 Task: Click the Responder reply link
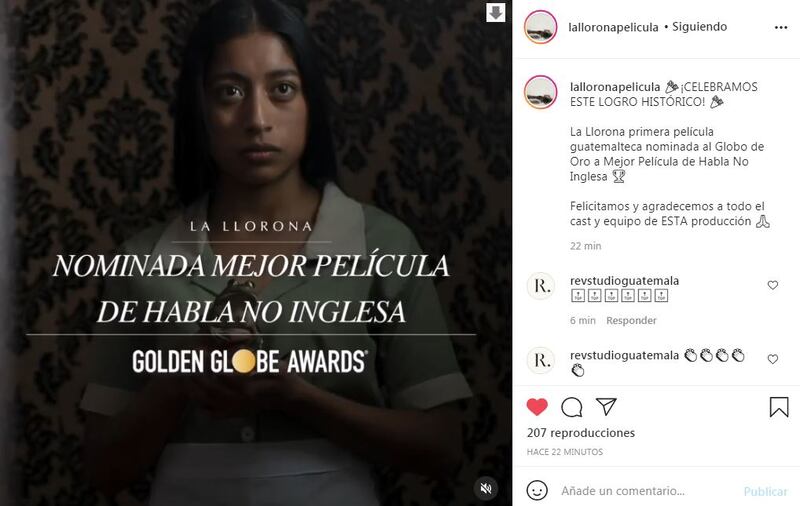(x=631, y=320)
